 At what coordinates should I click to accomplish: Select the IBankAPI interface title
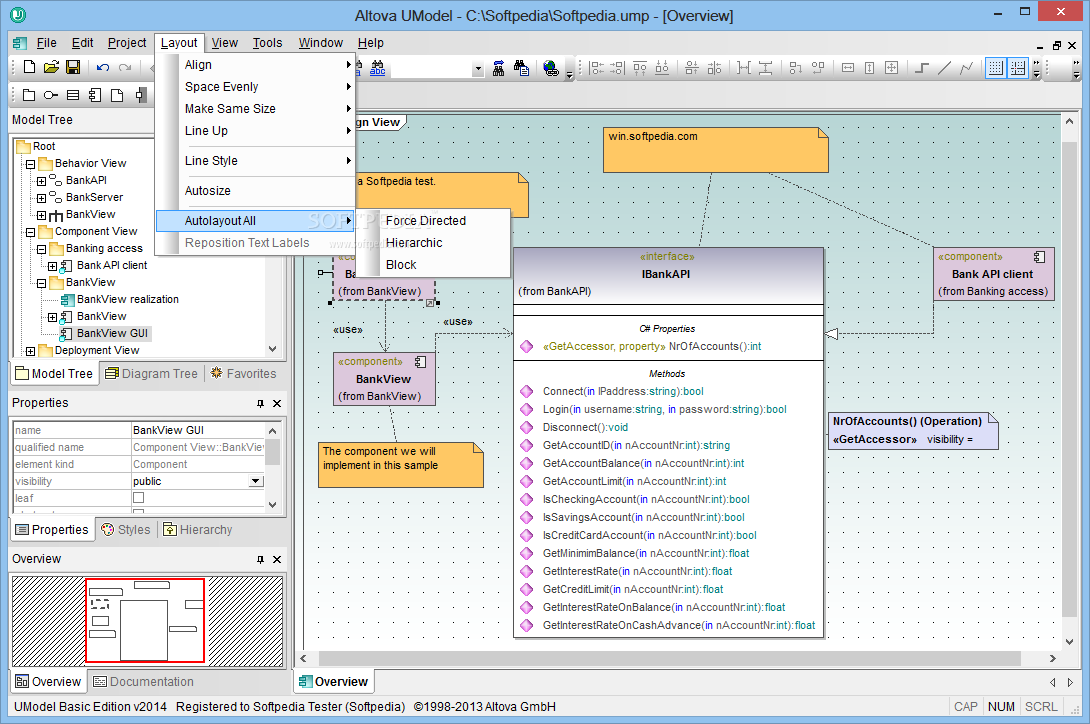tap(666, 274)
